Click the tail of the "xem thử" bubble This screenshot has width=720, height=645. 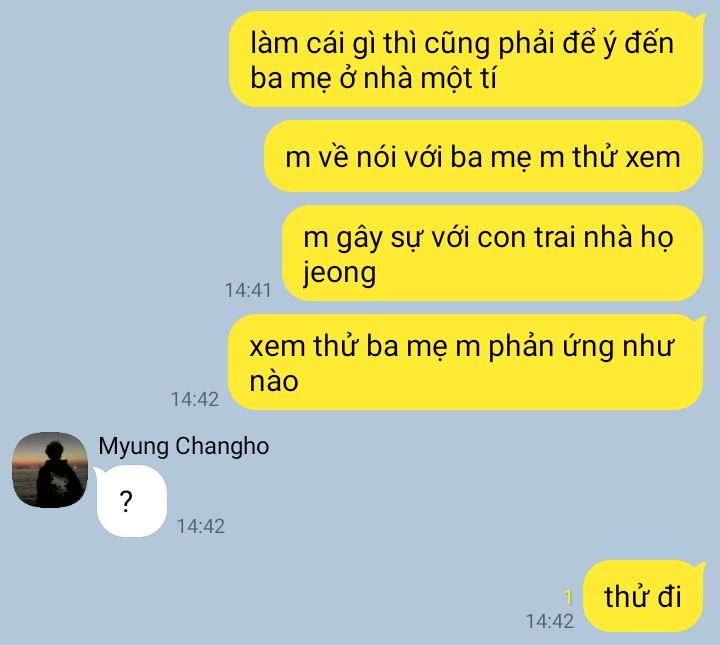pyautogui.click(x=700, y=321)
